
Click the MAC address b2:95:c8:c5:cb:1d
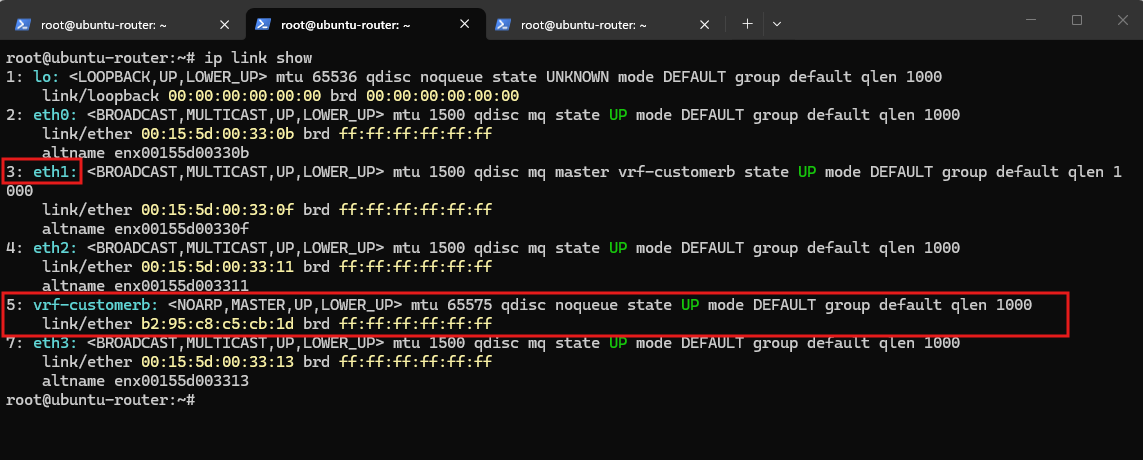(217, 324)
